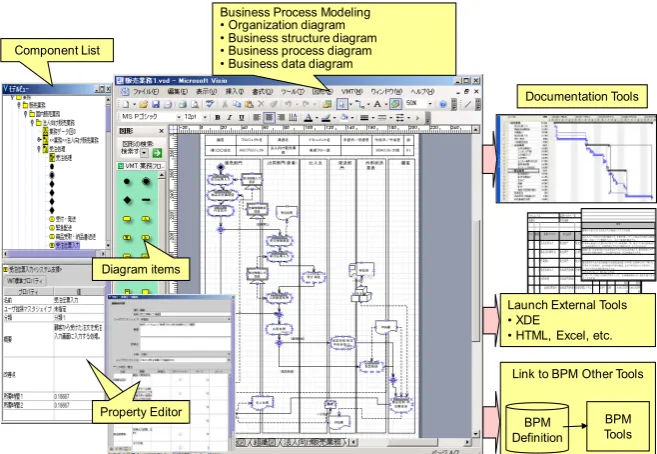Collapse the 法人向け販売業務 folder tree node
Image resolution: width=657 pixels, height=454 pixels.
click(x=32, y=123)
